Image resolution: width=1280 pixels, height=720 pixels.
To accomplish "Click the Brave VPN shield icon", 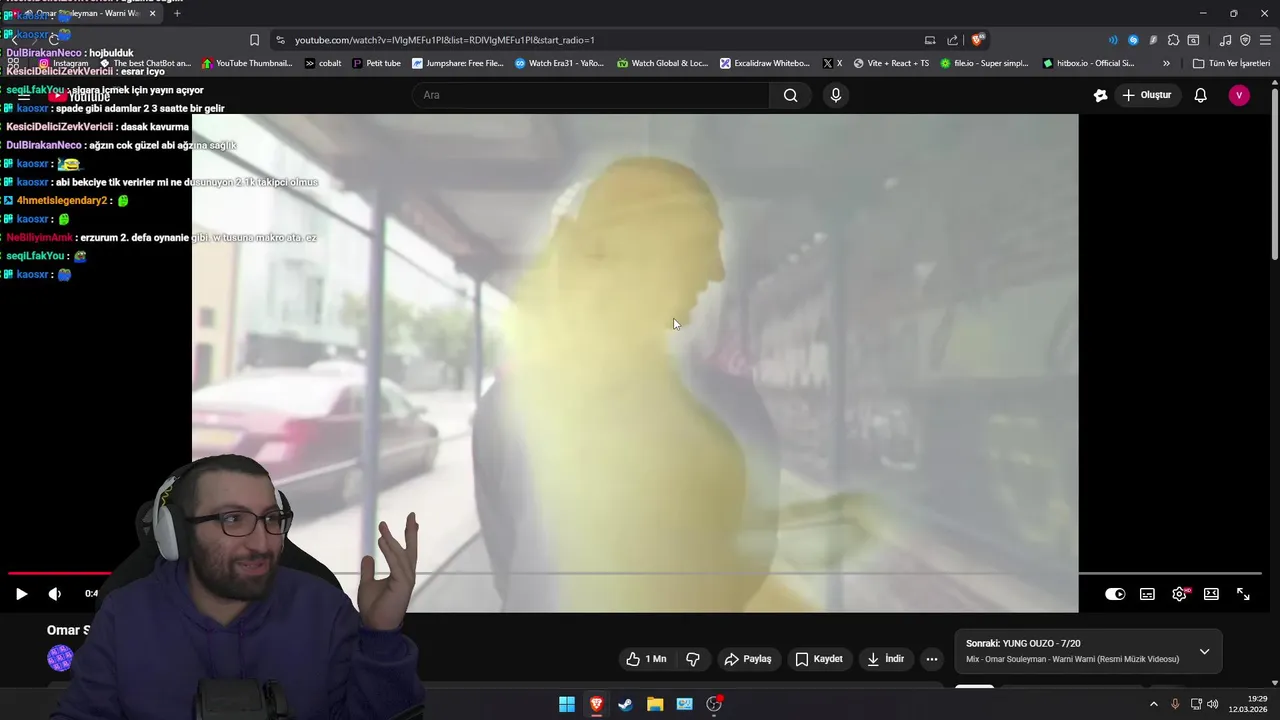I will coord(1245,40).
